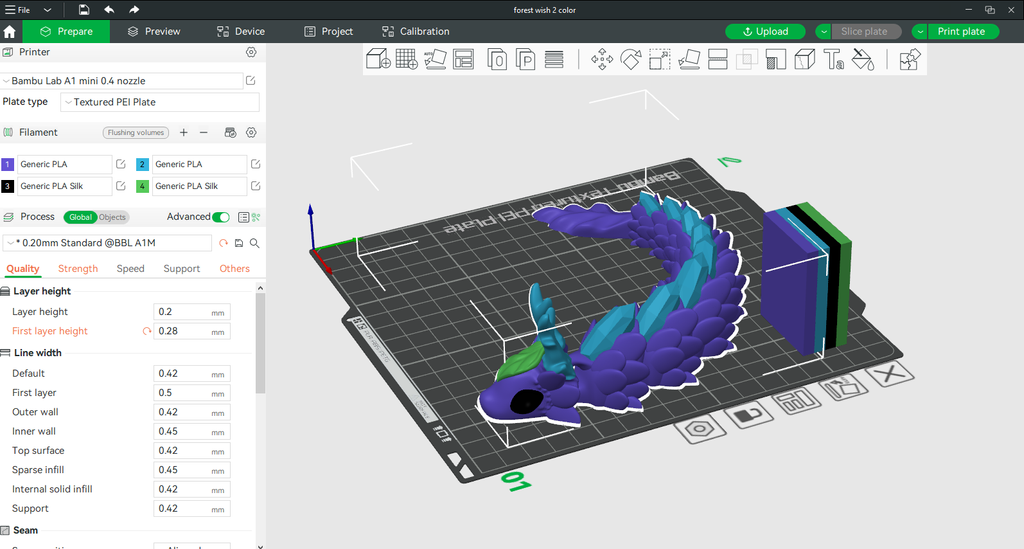Open the Strength settings tab
This screenshot has height=549, width=1024.
point(78,269)
